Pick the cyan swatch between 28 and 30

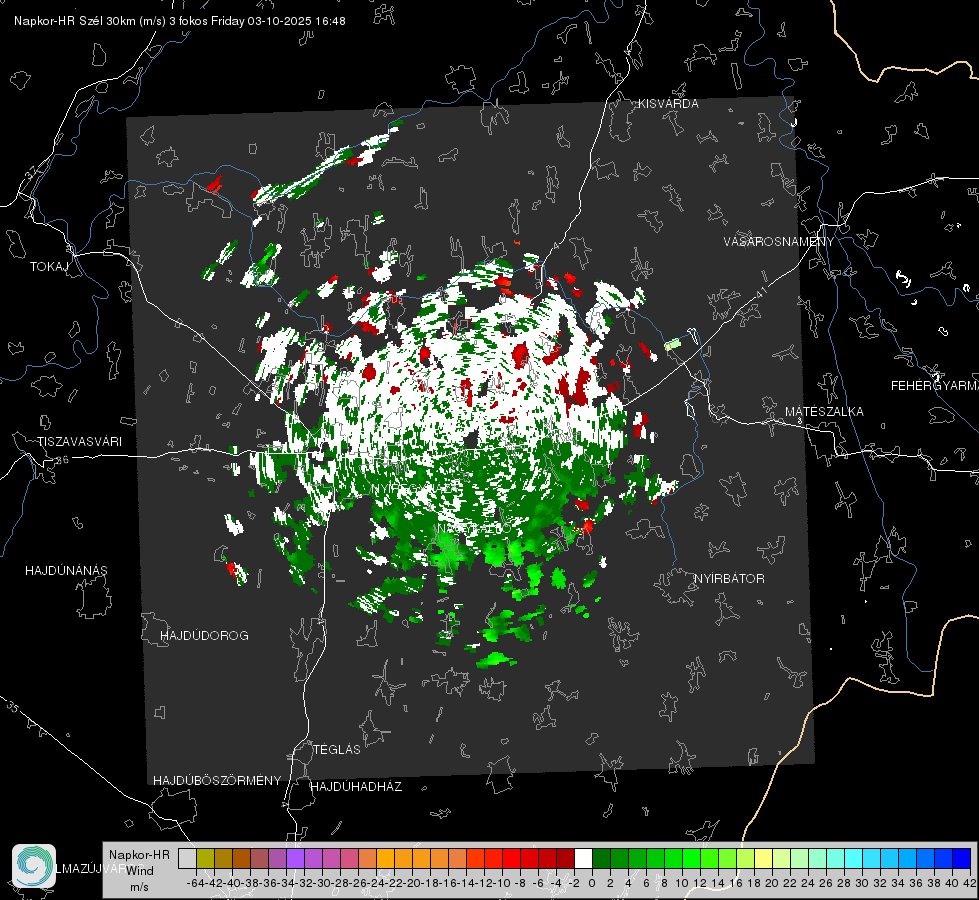pyautogui.click(x=854, y=859)
